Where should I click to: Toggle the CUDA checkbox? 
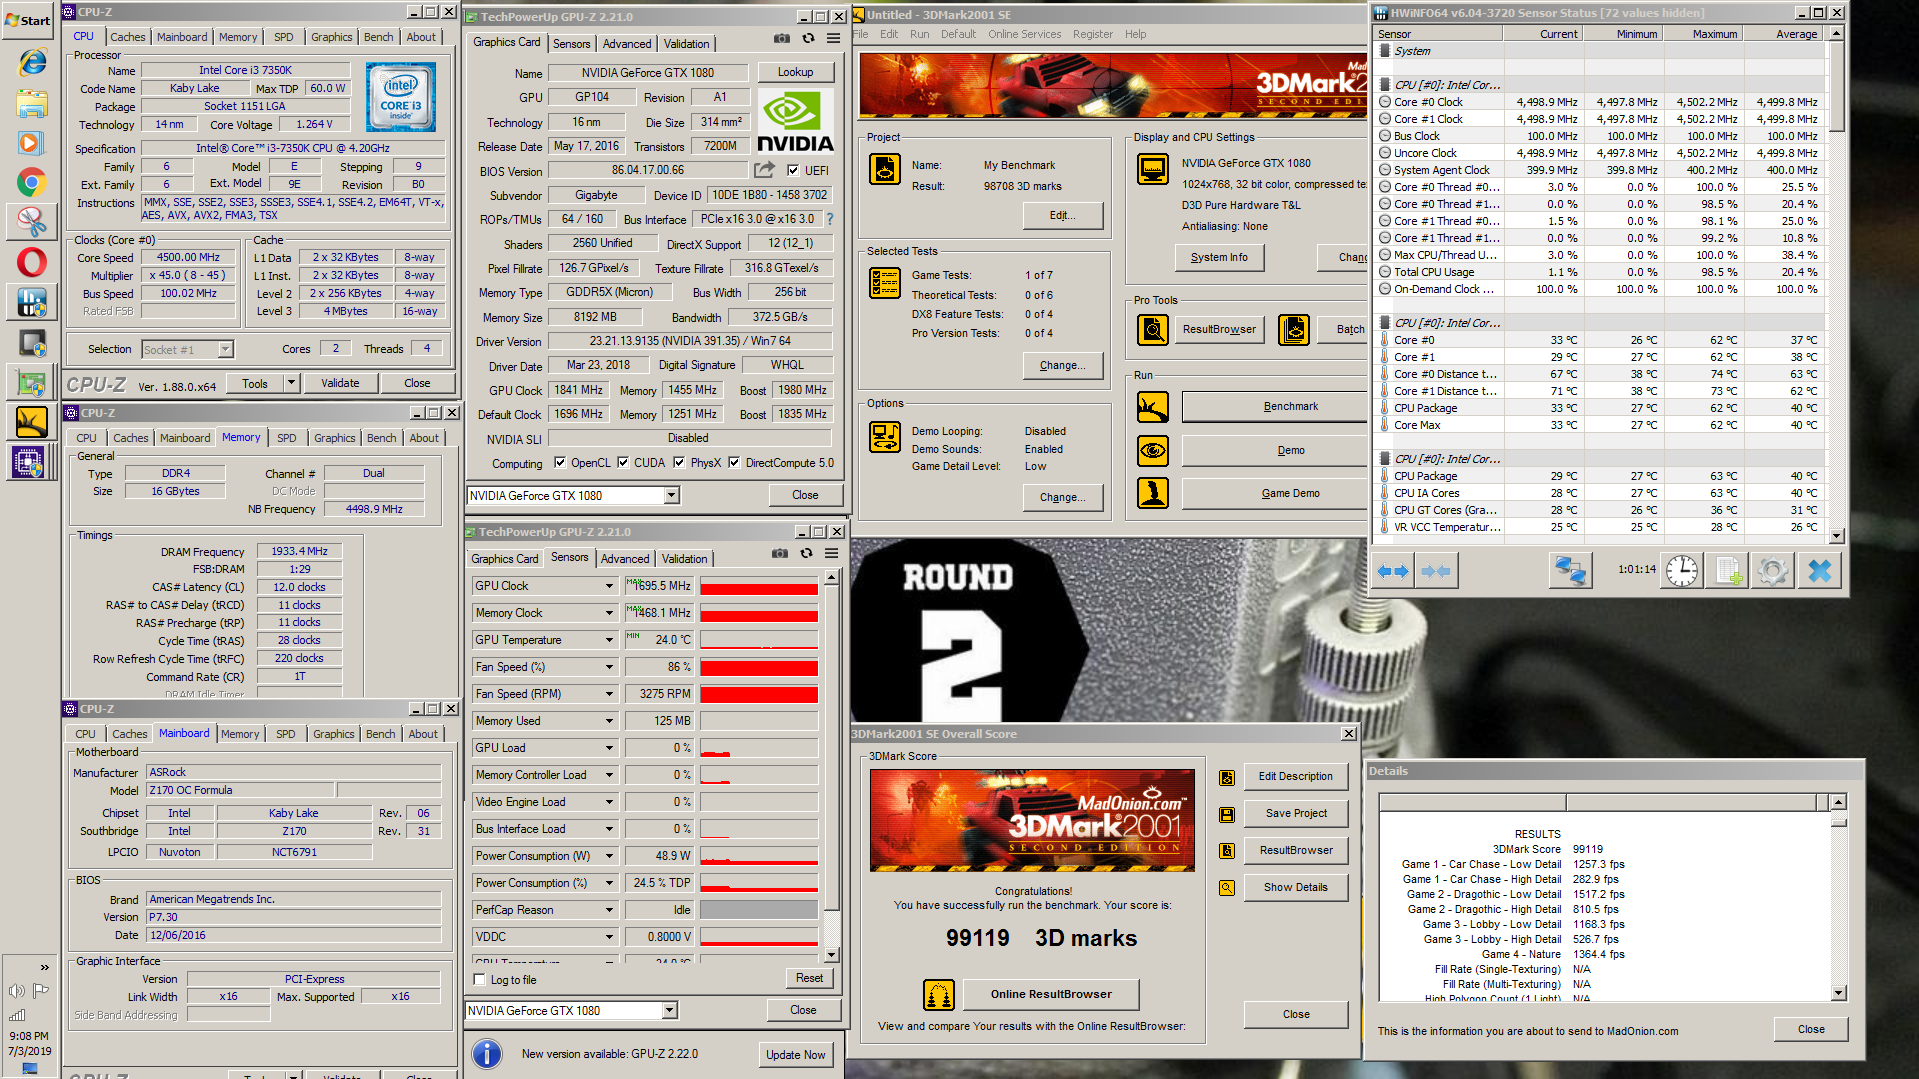coord(623,463)
